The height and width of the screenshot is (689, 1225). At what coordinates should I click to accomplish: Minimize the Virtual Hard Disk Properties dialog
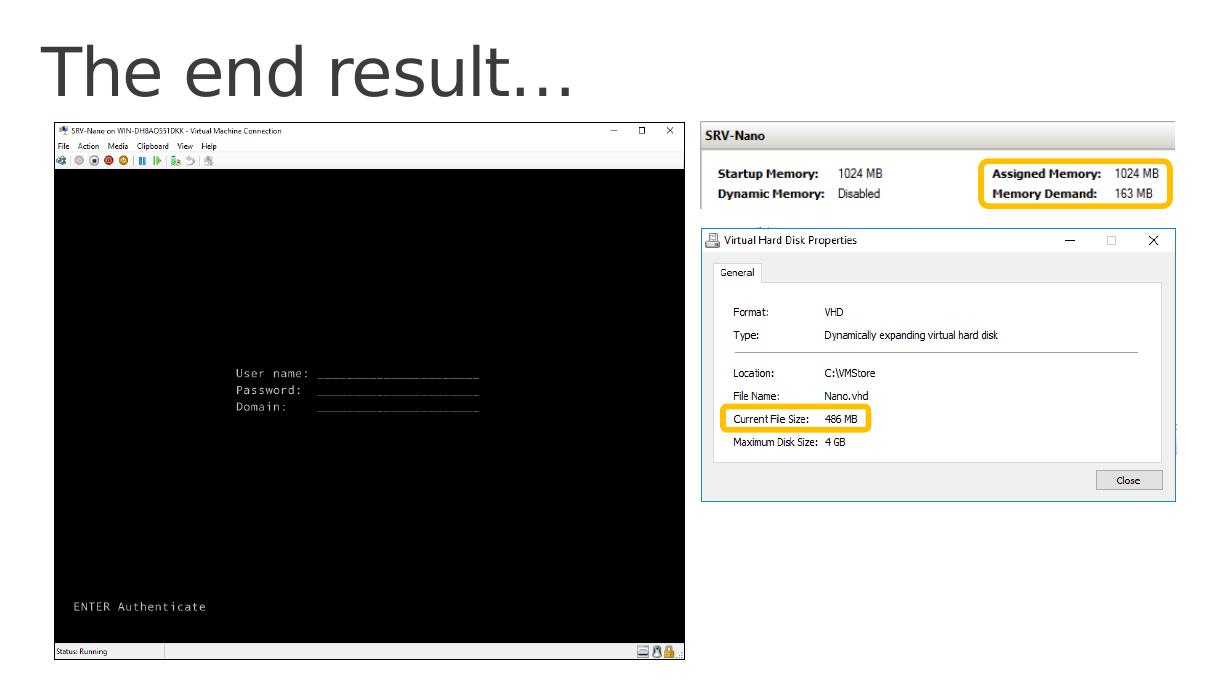pos(1070,240)
